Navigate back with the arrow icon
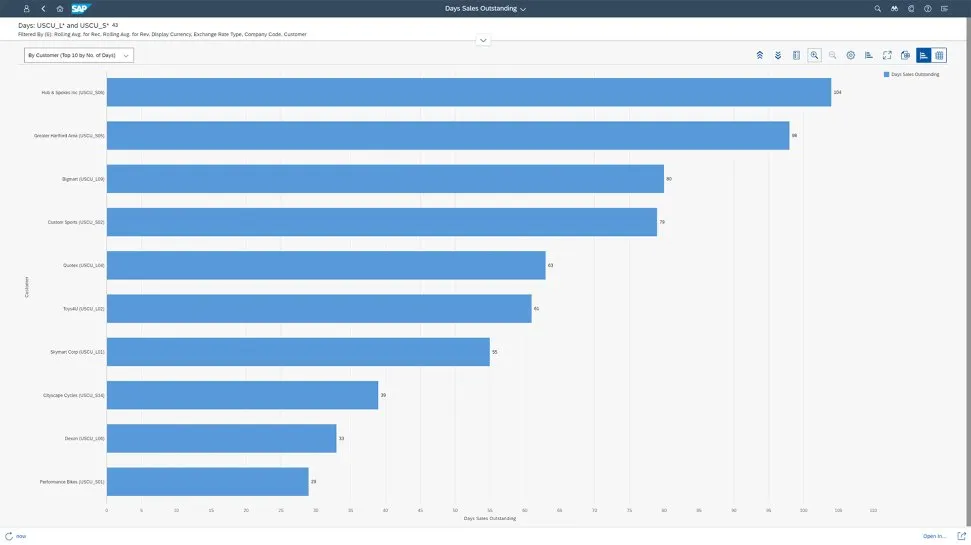 (x=43, y=8)
